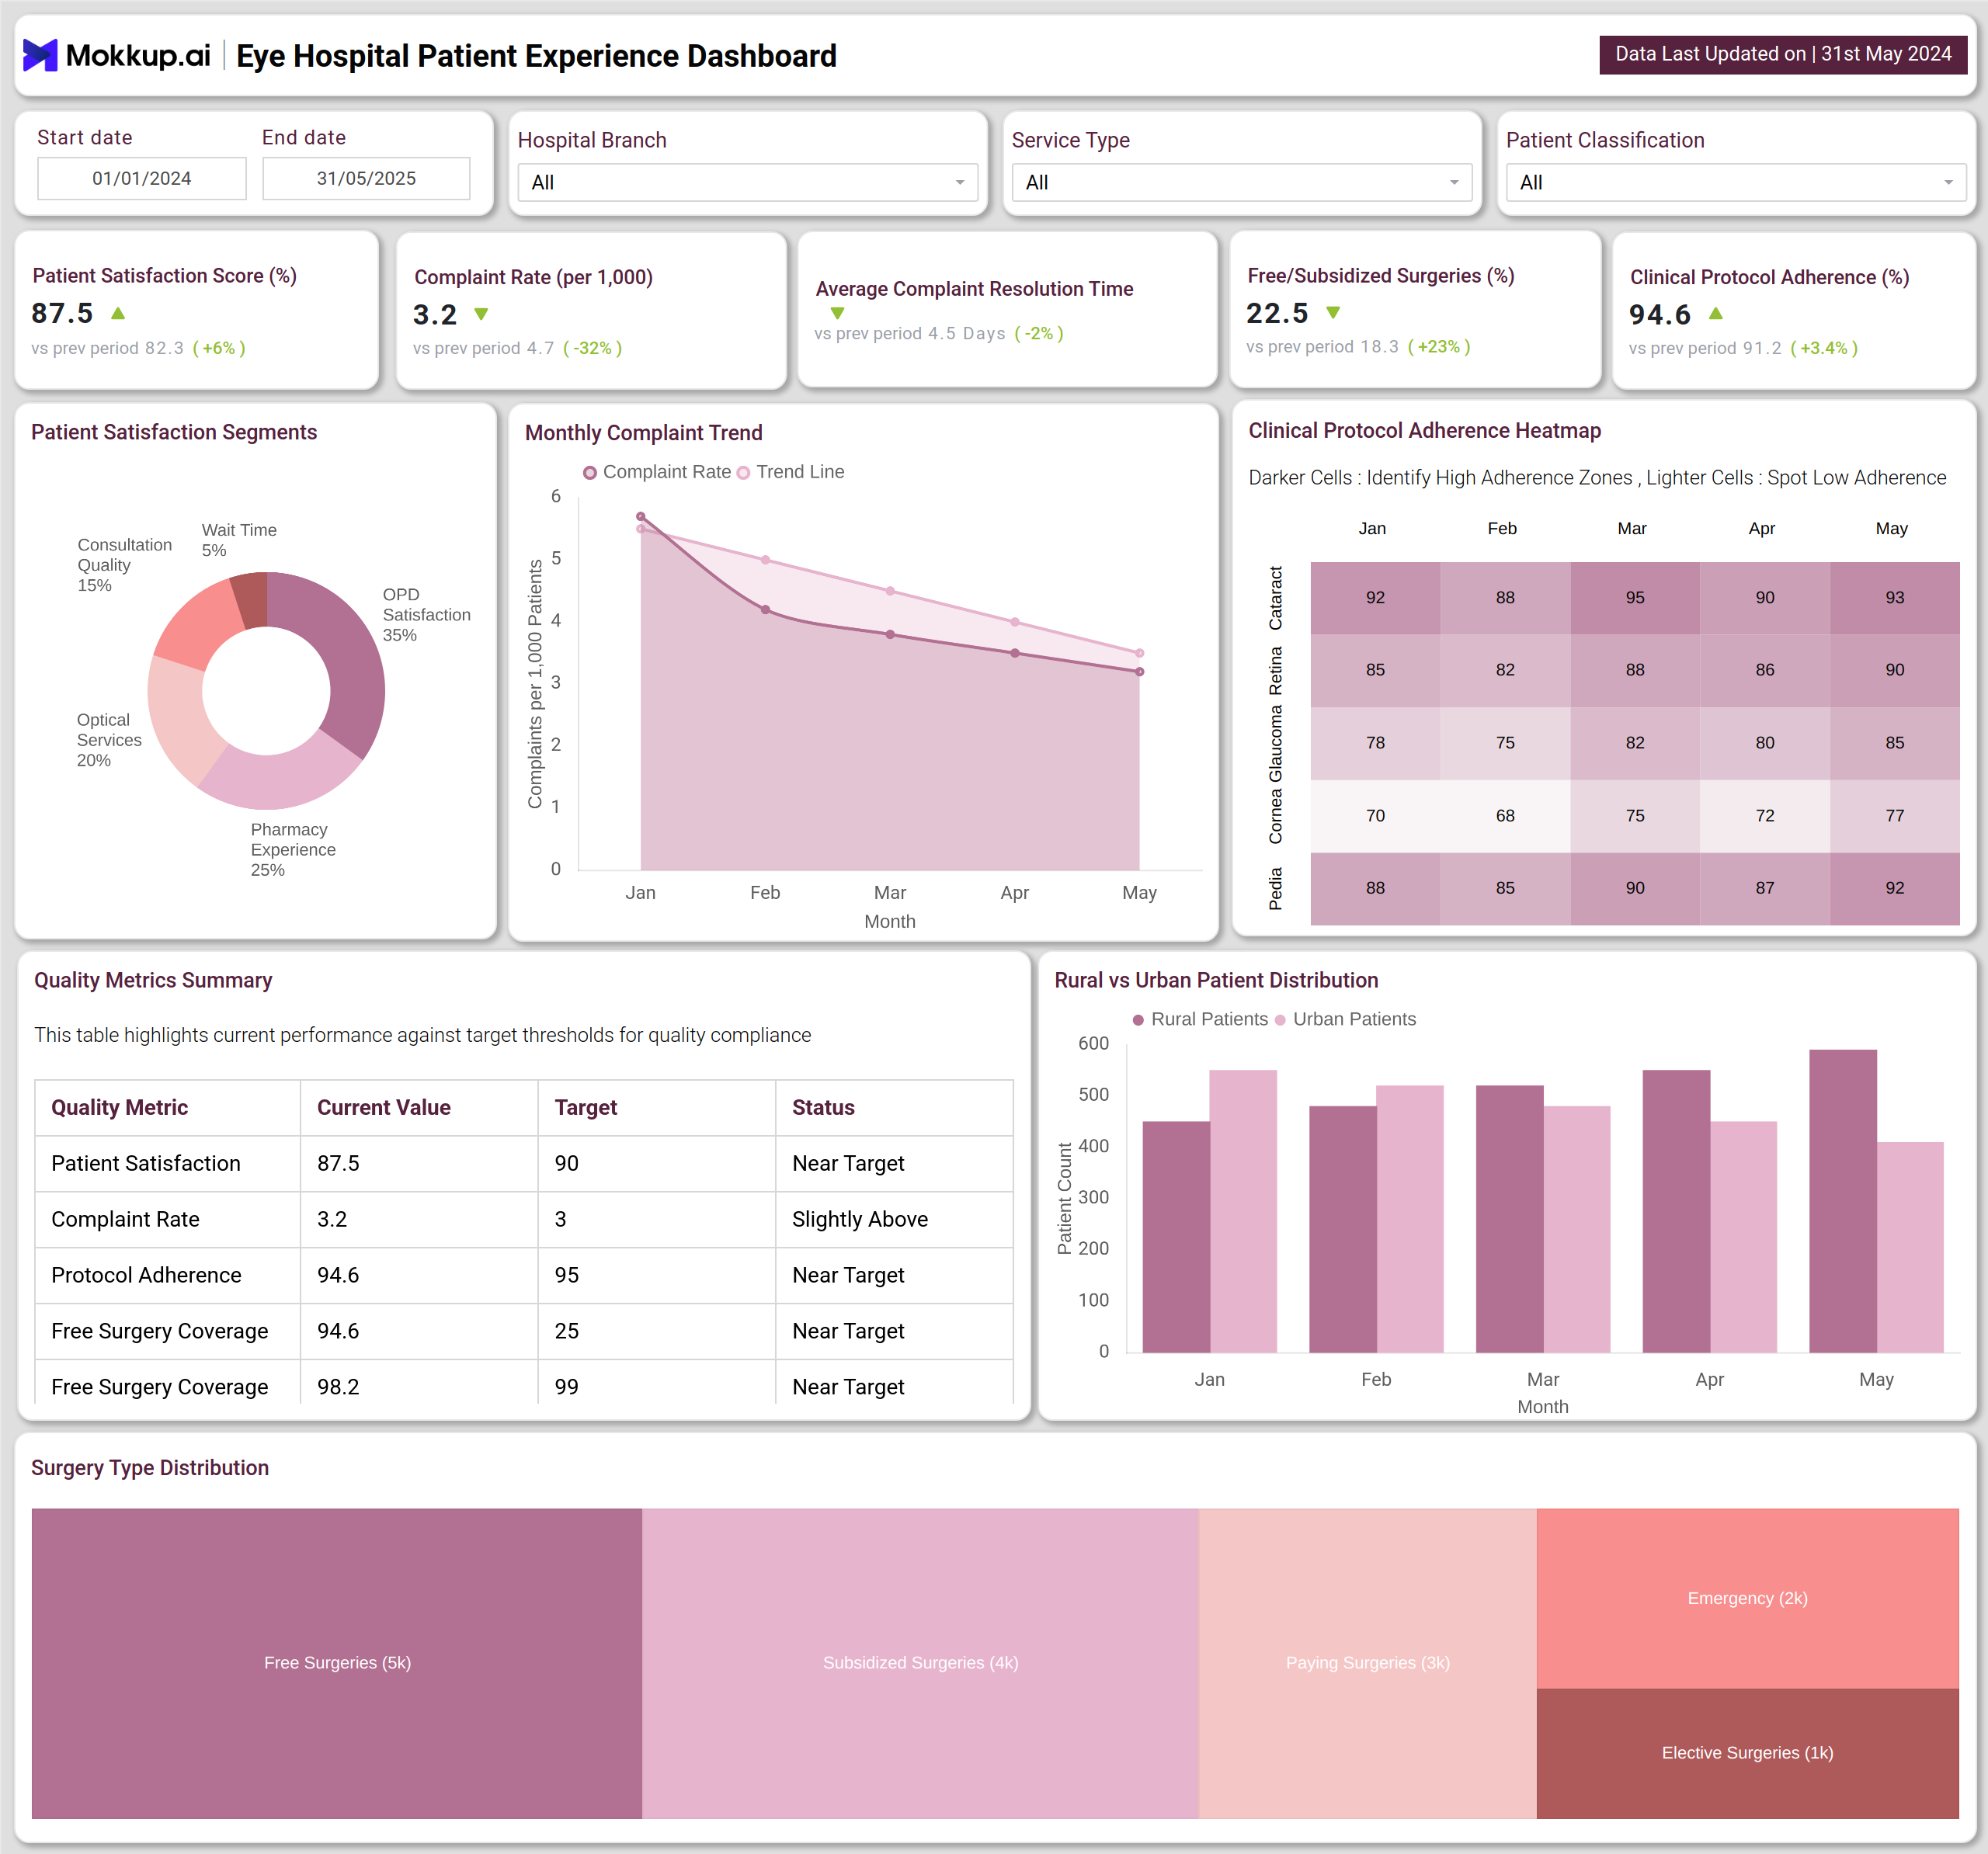Click heatmap cell Cornea May 77

[1895, 816]
